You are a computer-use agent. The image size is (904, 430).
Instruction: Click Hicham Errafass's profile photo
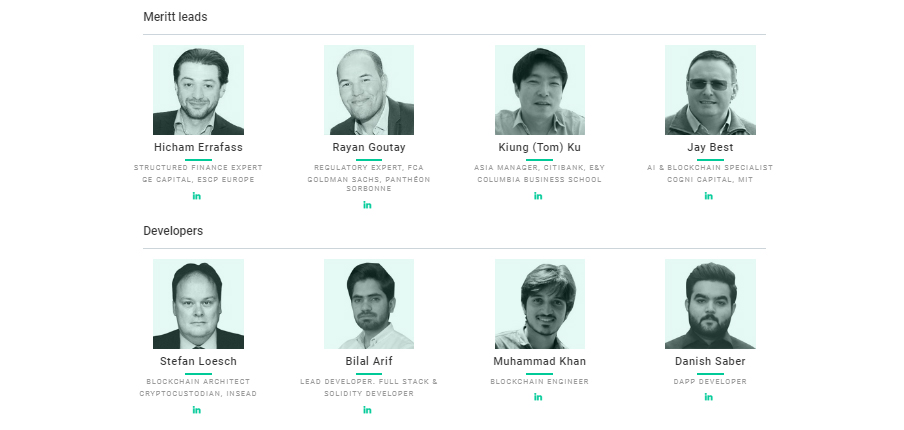pos(198,90)
